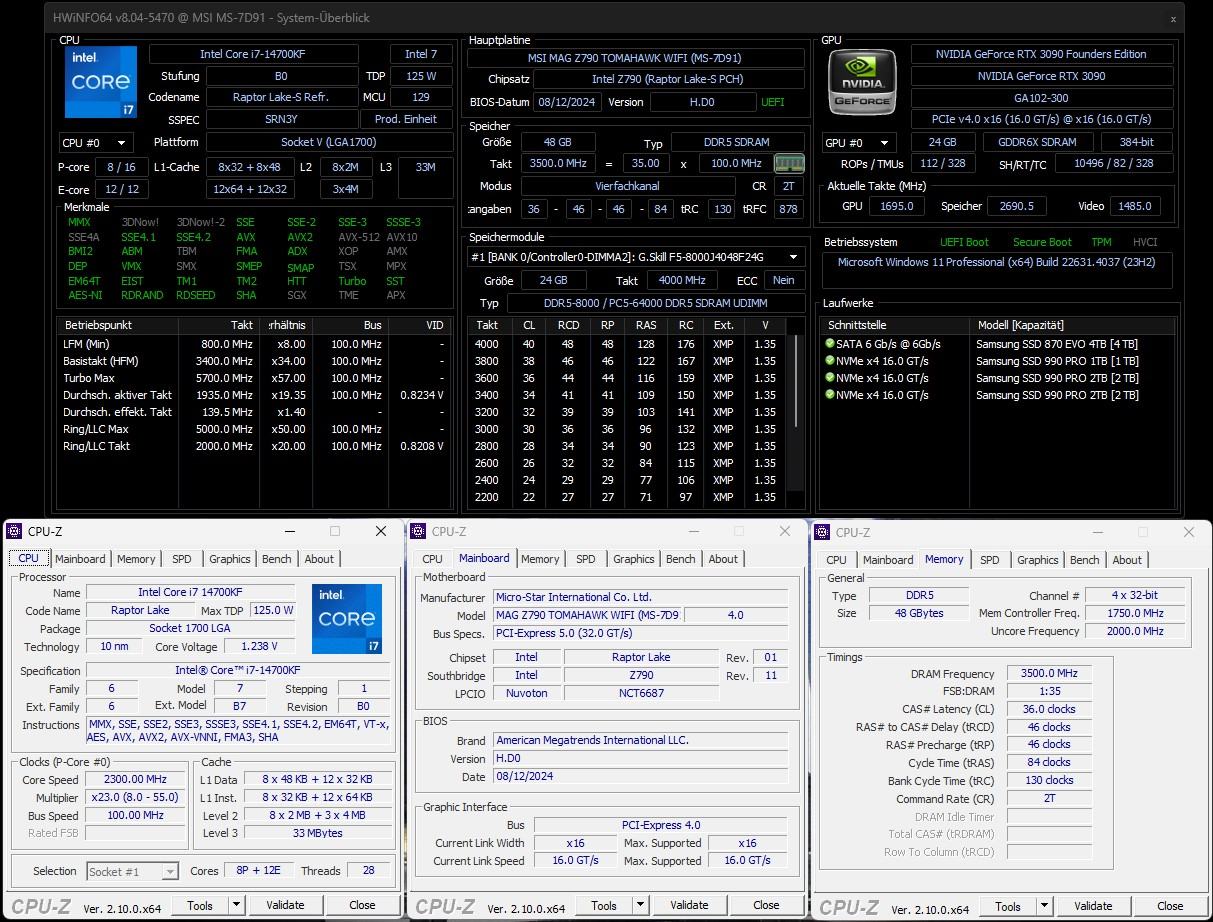The height and width of the screenshot is (922, 1213).
Task: Click the MSI MAG Z790 TOMAHAWK WIFI mainboard field
Action: [x=636, y=58]
